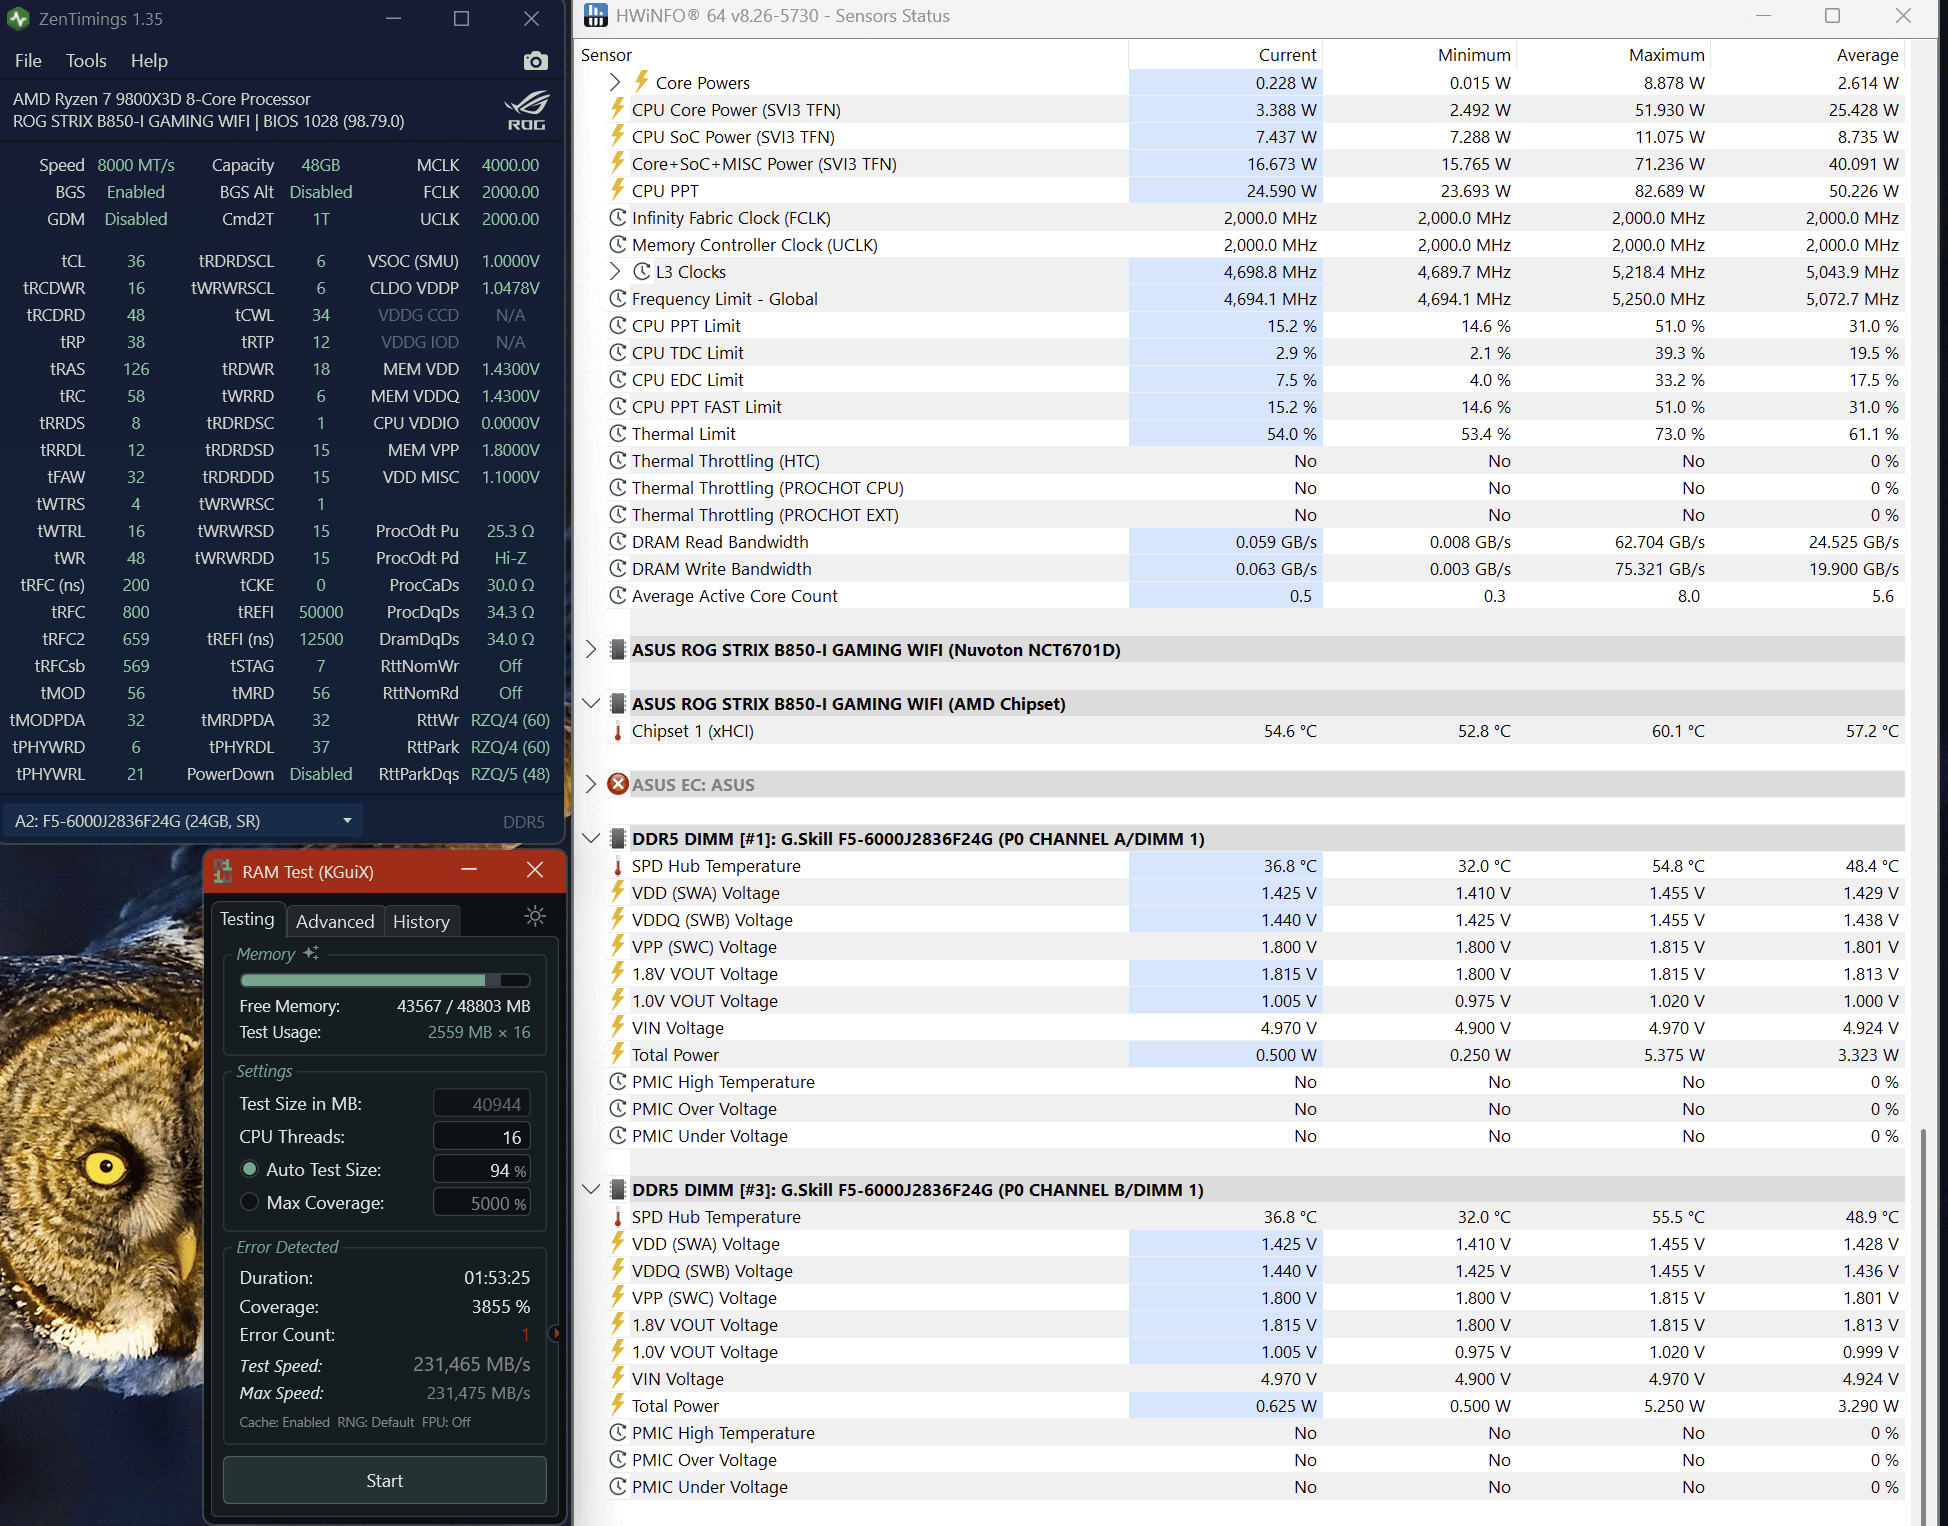
Task: Open the ZenTimings Tools menu
Action: click(86, 61)
